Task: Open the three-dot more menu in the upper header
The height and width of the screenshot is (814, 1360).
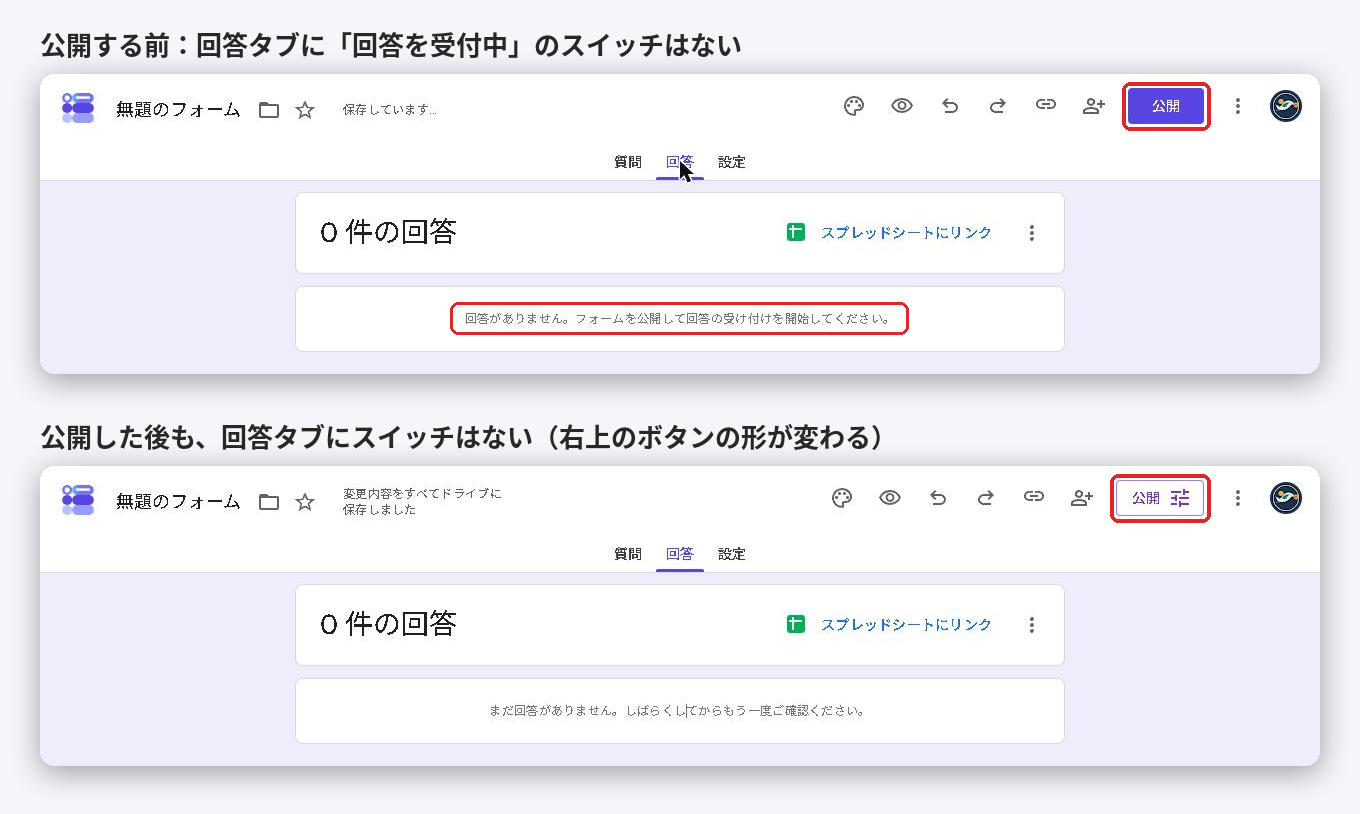Action: [x=1238, y=106]
